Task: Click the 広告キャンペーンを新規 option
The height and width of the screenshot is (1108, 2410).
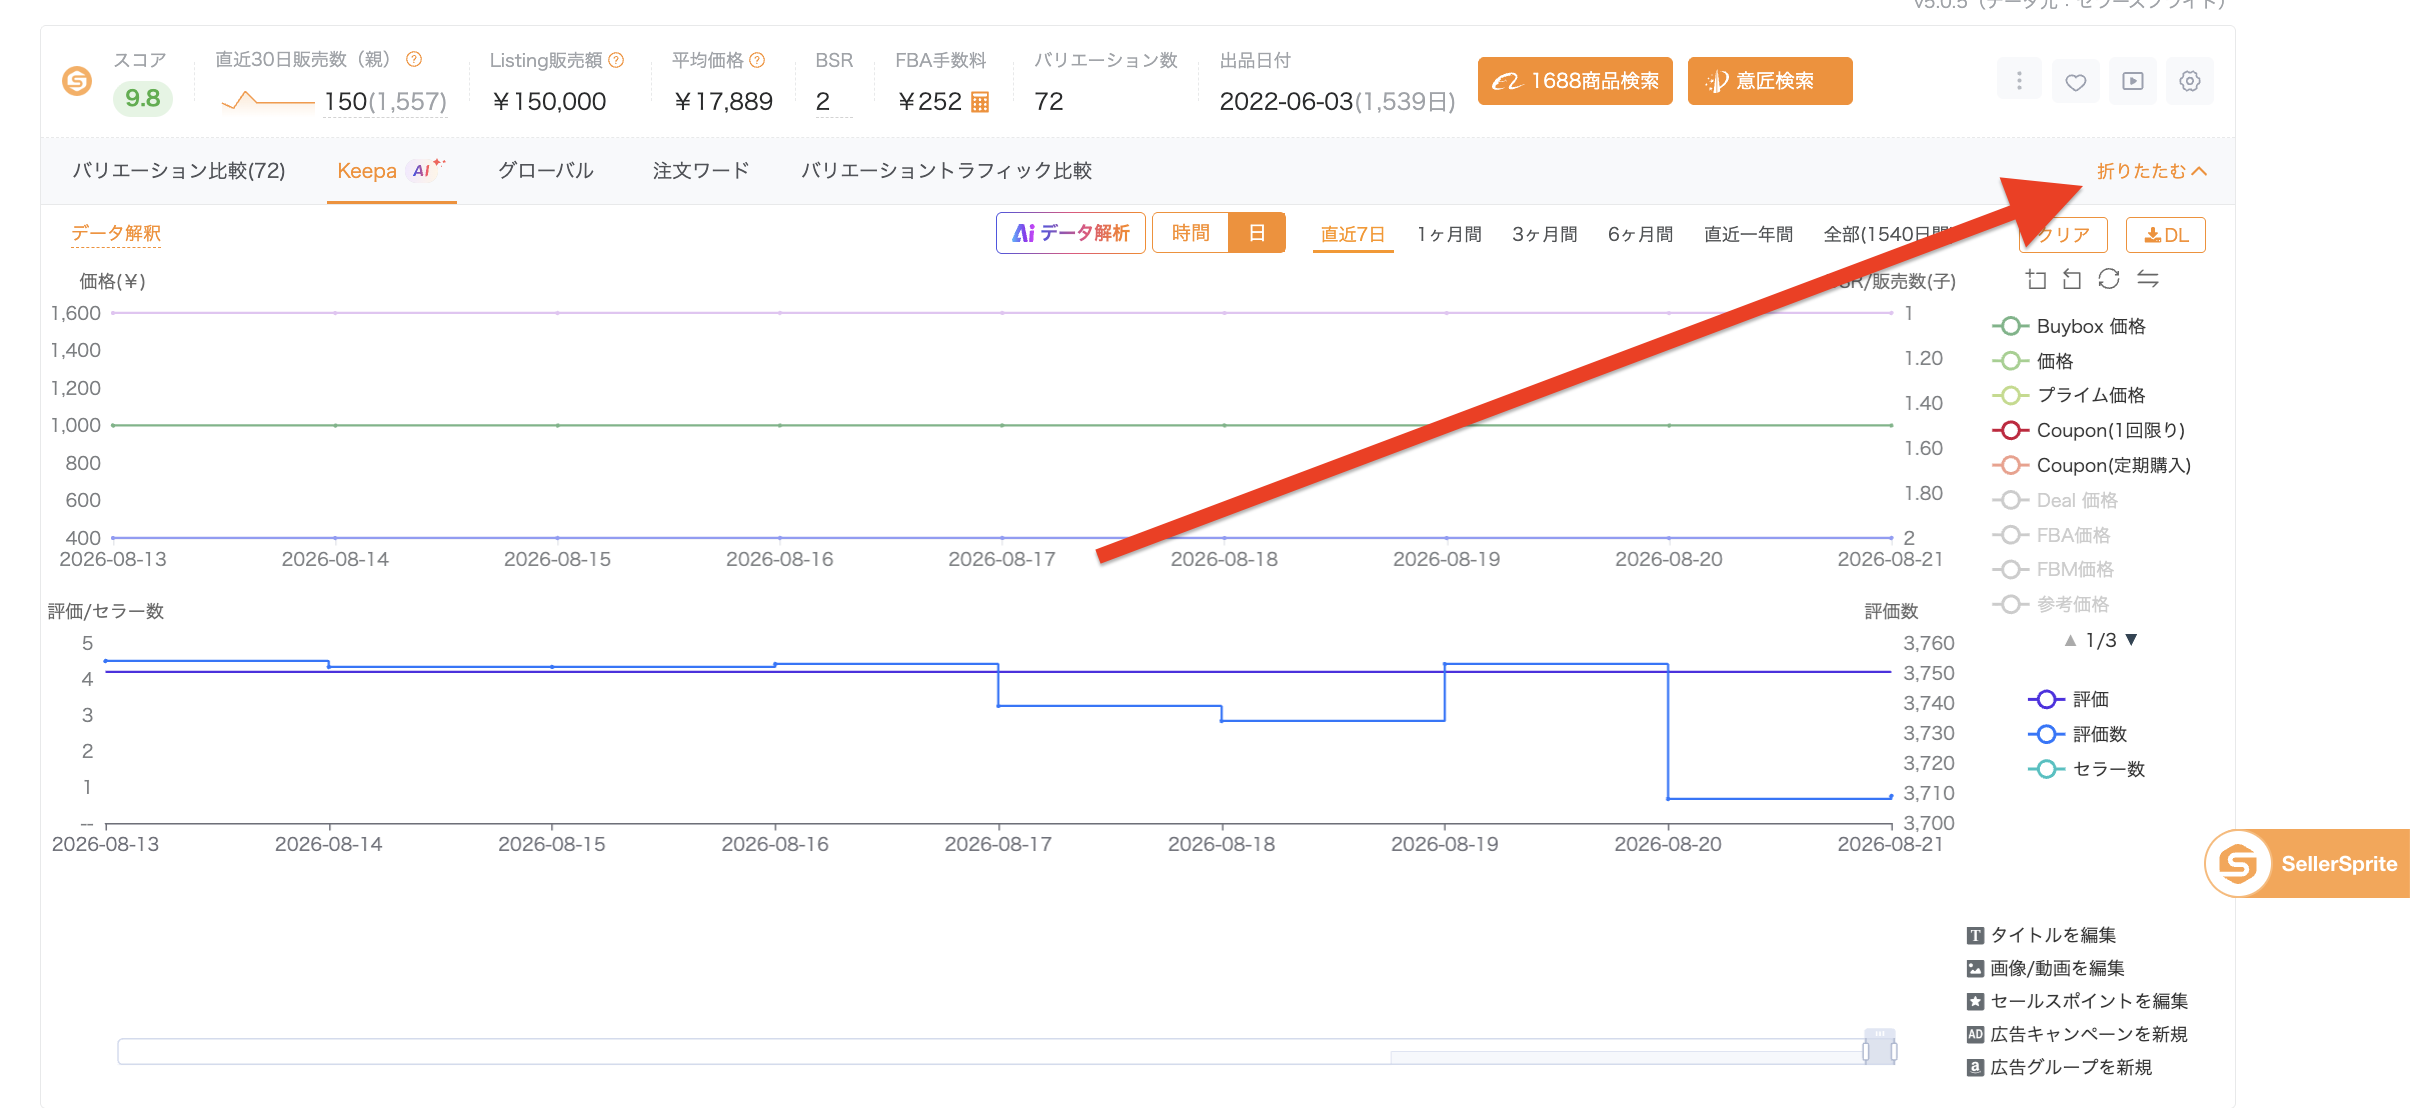Action: tap(2077, 1034)
